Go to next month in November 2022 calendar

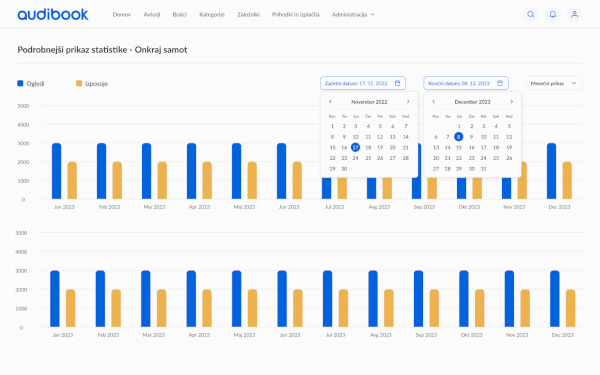point(408,102)
